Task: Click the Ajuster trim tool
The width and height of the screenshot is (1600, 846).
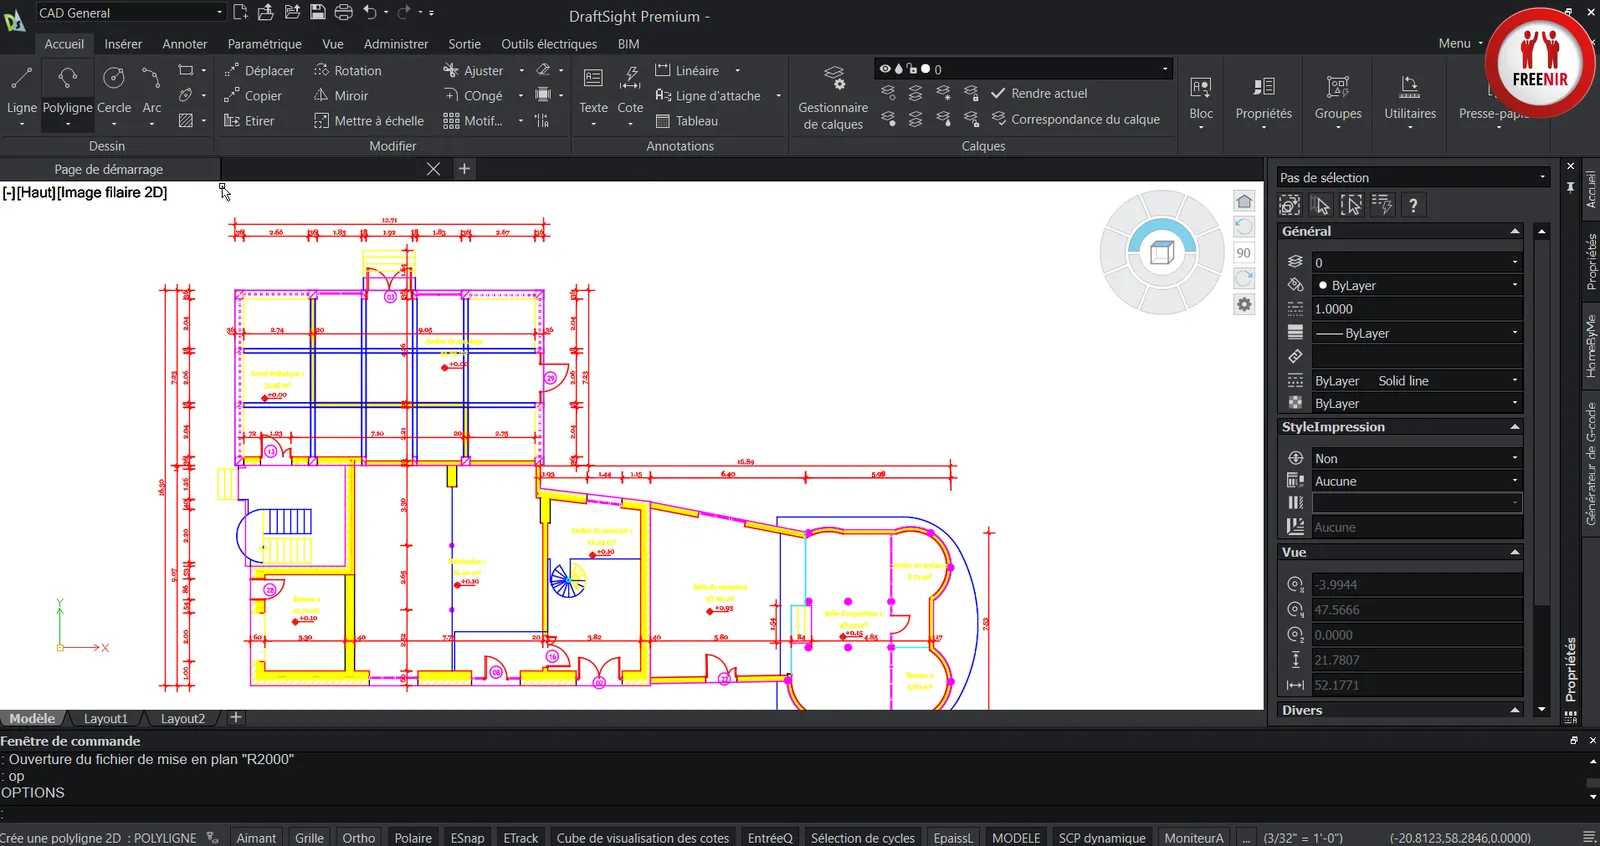Action: pos(474,71)
